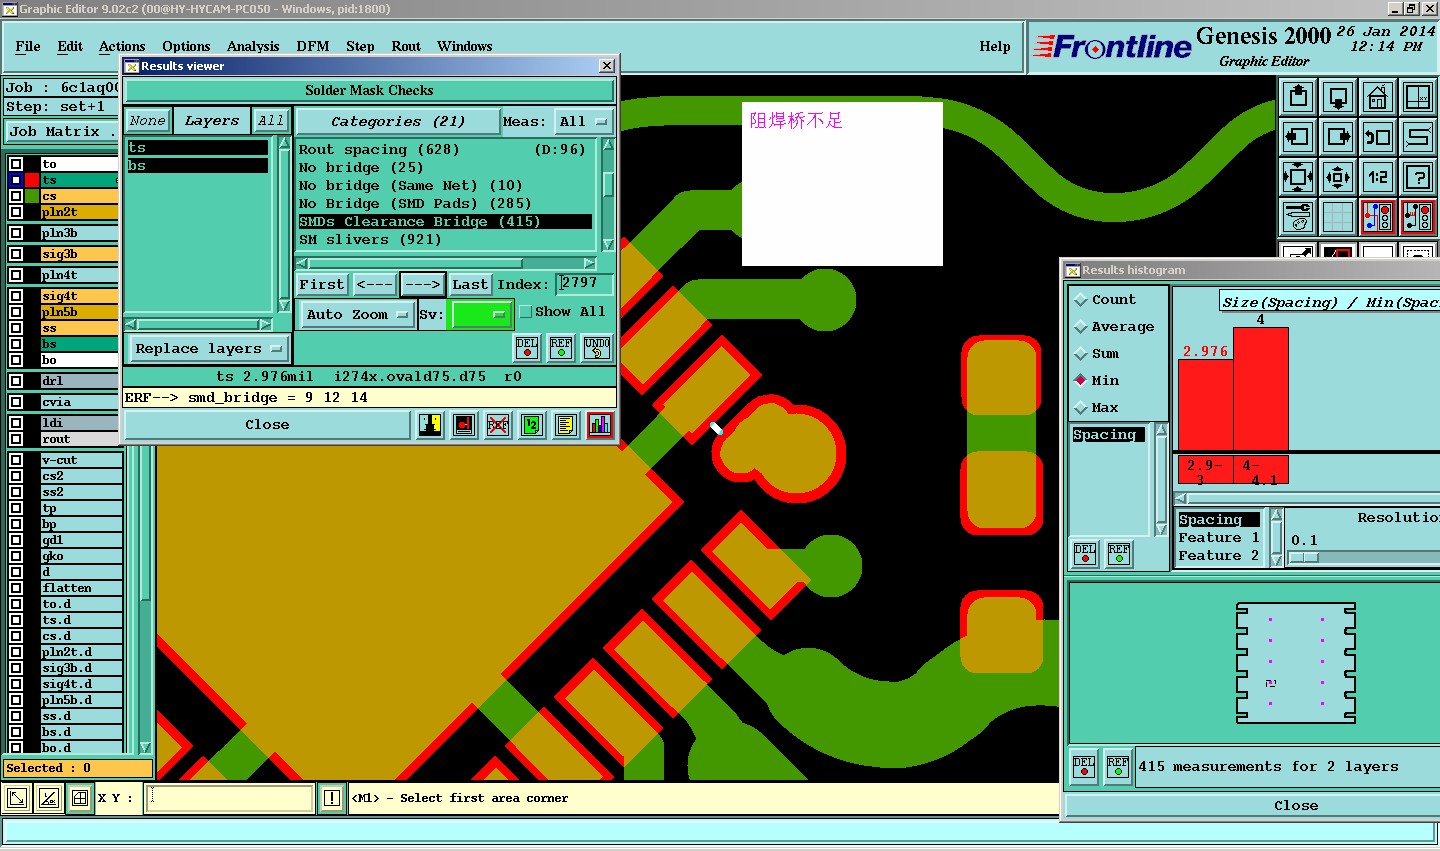This screenshot has height=851, width=1440.
Task: Click the pan down icon
Action: (x=1338, y=97)
